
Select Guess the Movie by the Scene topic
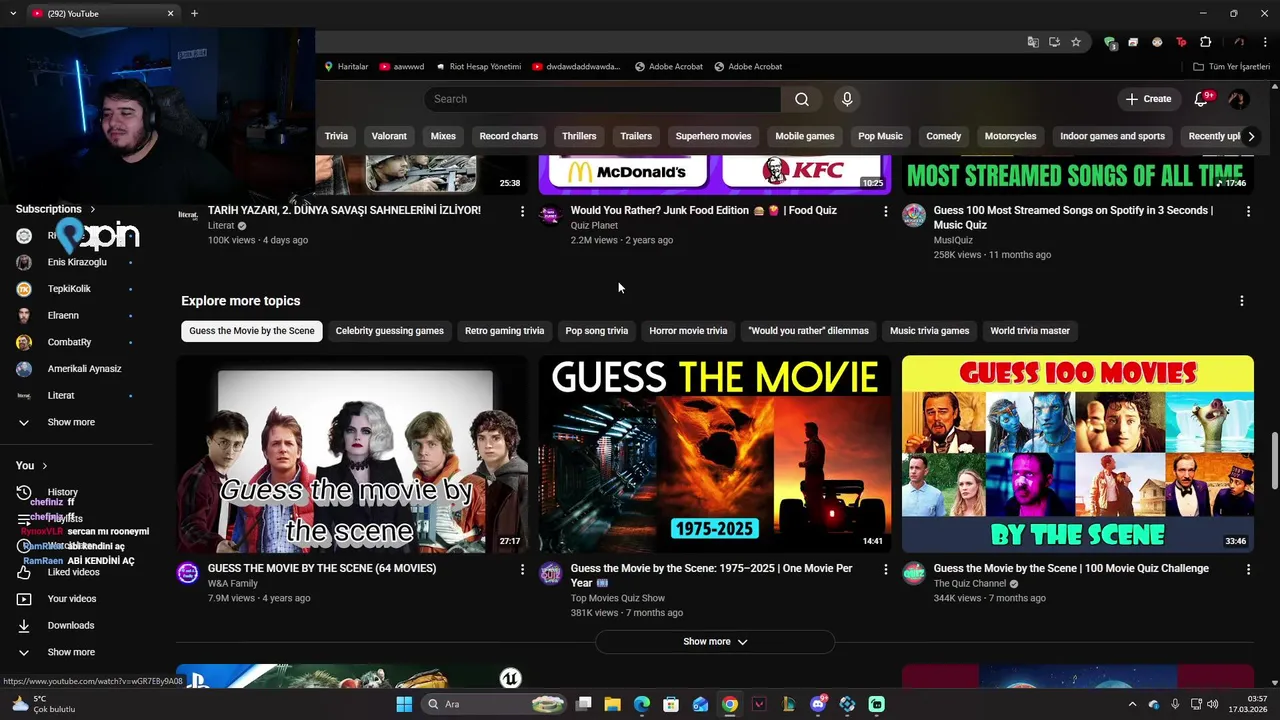pyautogui.click(x=252, y=331)
